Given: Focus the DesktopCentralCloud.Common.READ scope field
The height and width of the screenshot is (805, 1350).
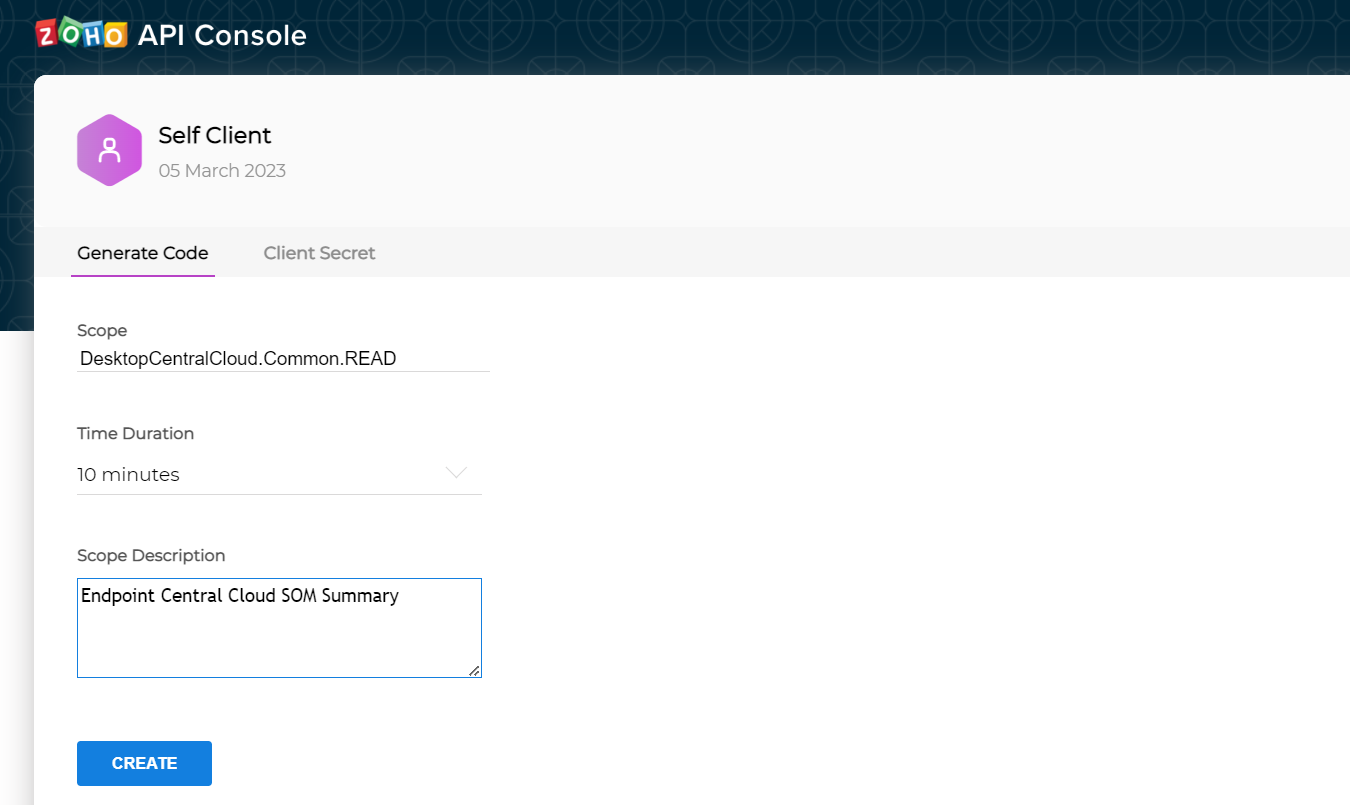Looking at the screenshot, I should [283, 358].
